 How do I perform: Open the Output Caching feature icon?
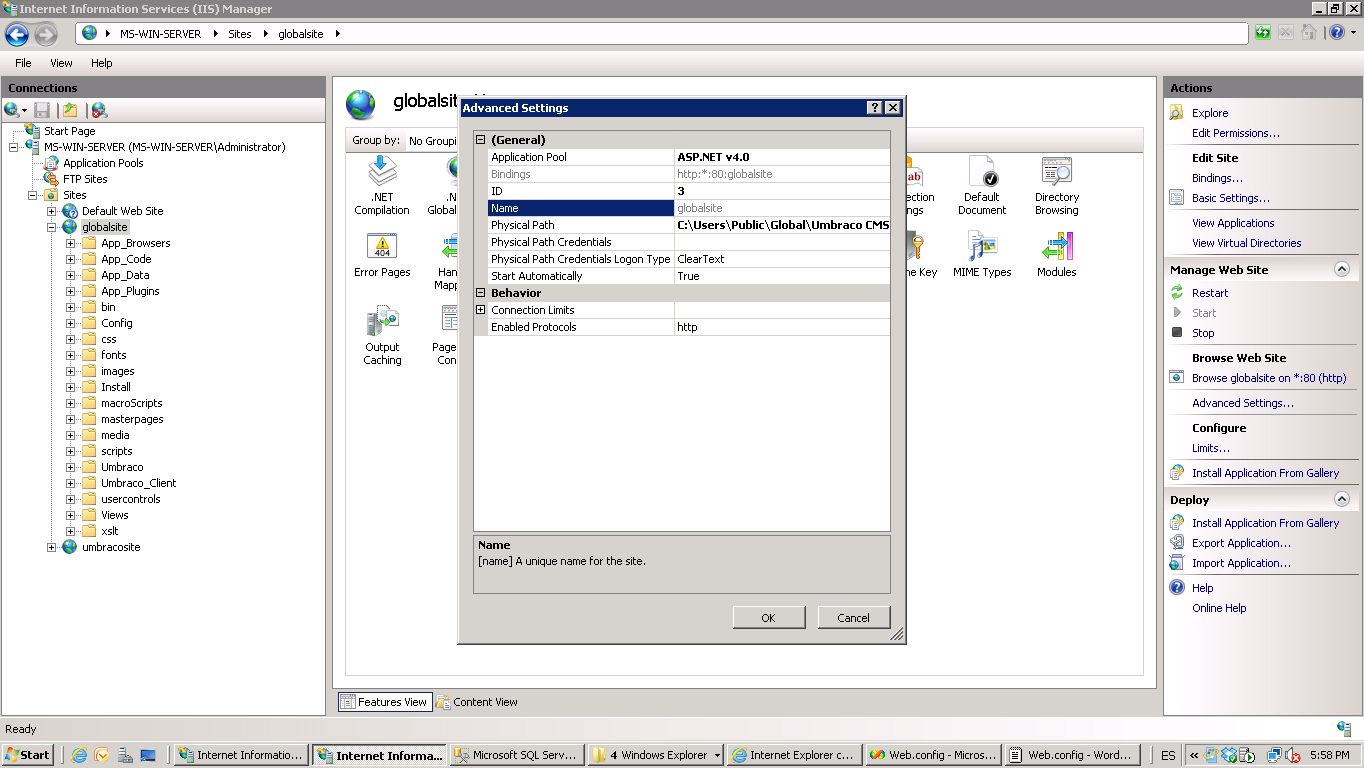[x=382, y=336]
